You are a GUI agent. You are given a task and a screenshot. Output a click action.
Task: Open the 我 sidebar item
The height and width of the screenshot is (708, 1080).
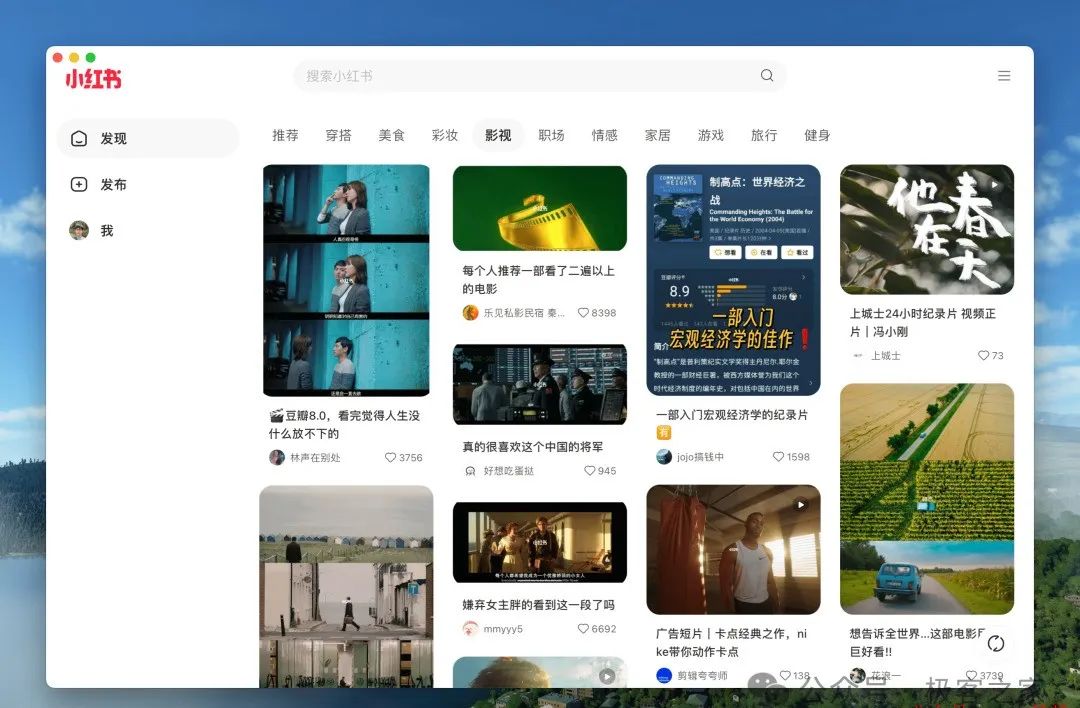click(147, 230)
